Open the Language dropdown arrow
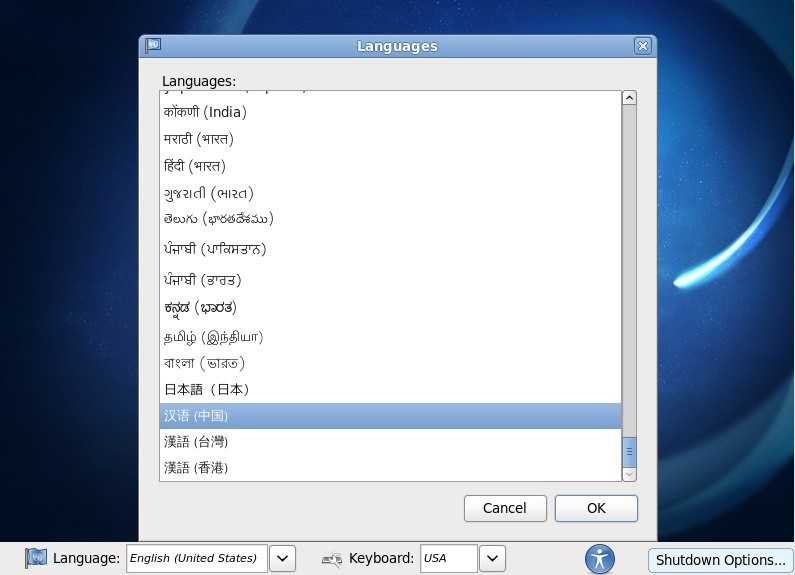Image resolution: width=795 pixels, height=575 pixels. coord(282,558)
